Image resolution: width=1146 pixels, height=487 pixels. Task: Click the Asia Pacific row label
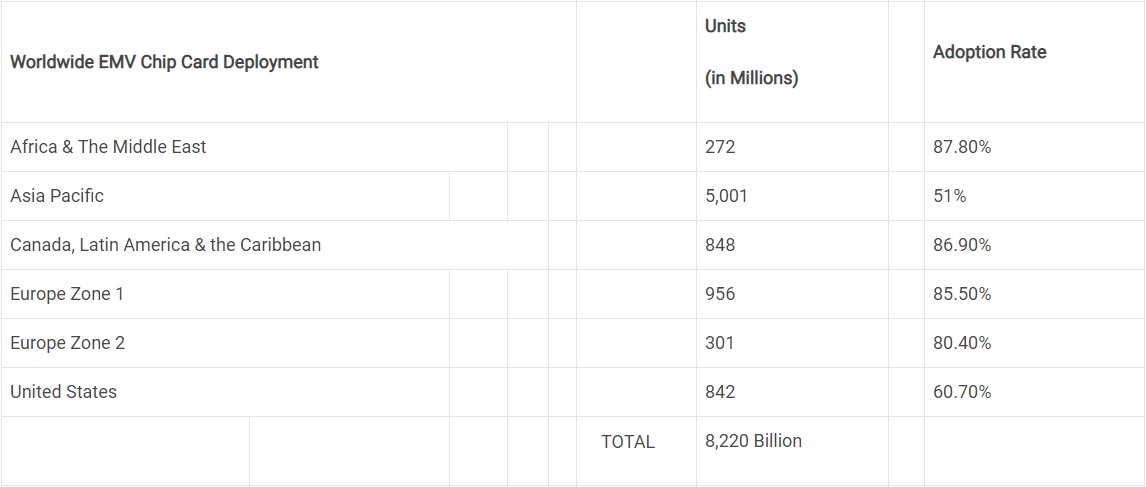click(57, 196)
